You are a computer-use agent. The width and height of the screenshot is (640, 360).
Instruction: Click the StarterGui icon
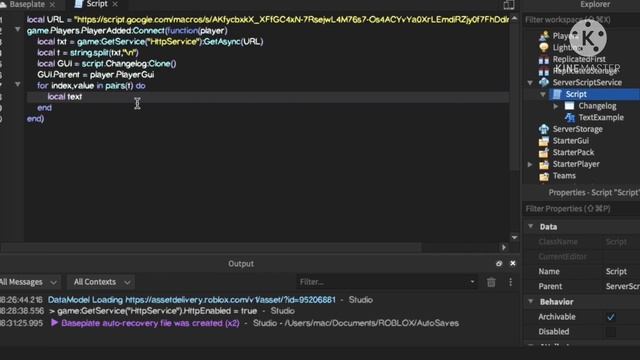point(544,141)
